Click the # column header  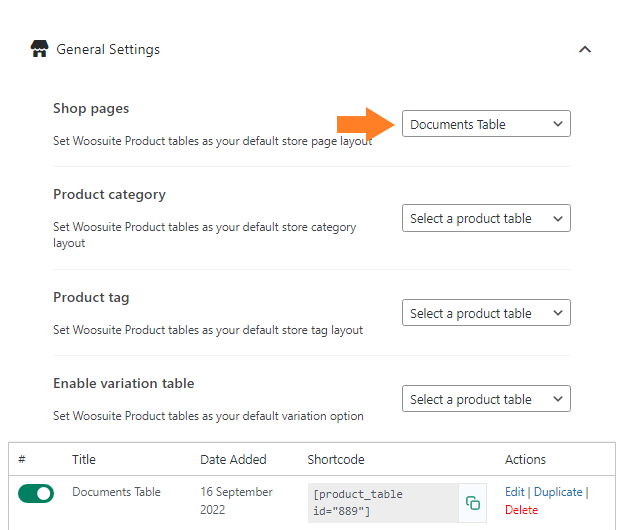click(22, 459)
